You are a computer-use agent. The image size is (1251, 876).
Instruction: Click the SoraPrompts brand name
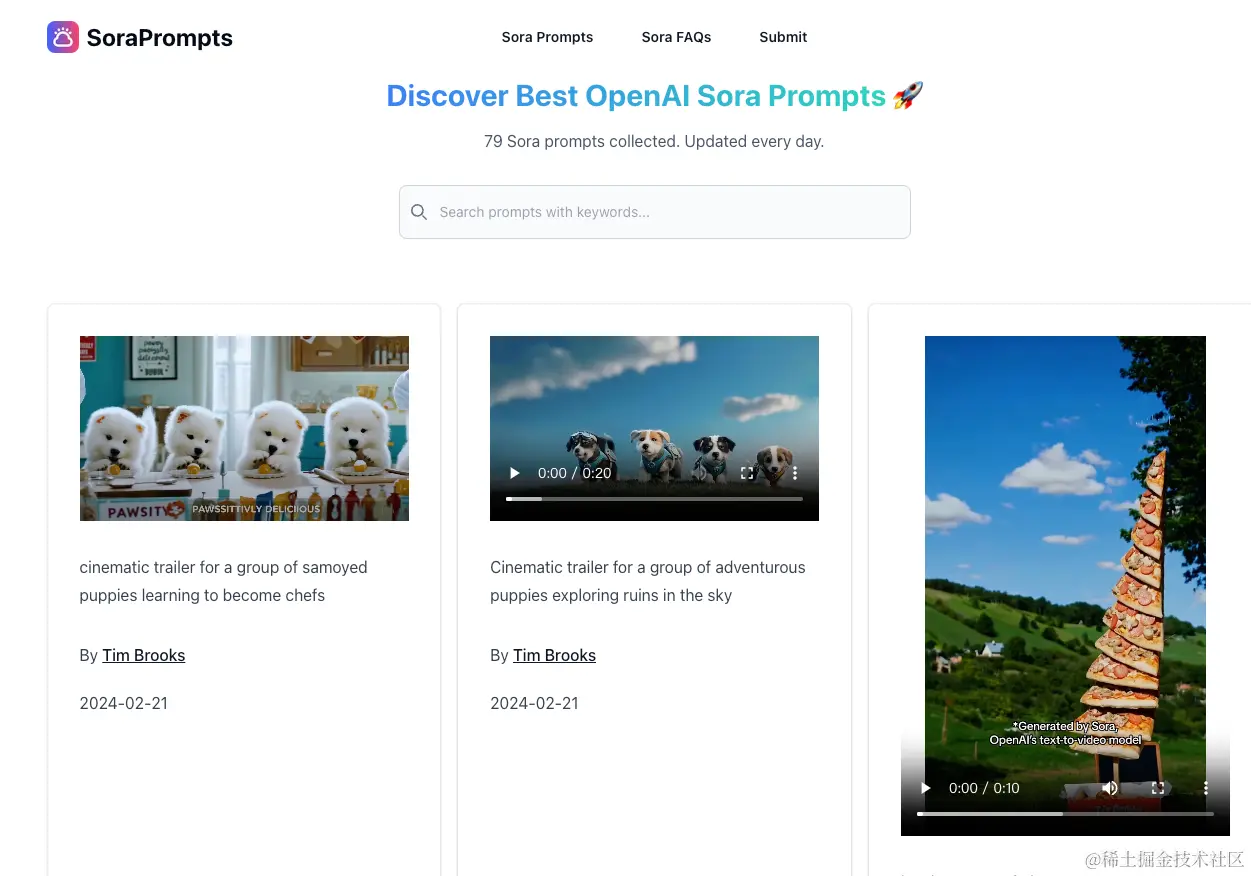tap(160, 38)
